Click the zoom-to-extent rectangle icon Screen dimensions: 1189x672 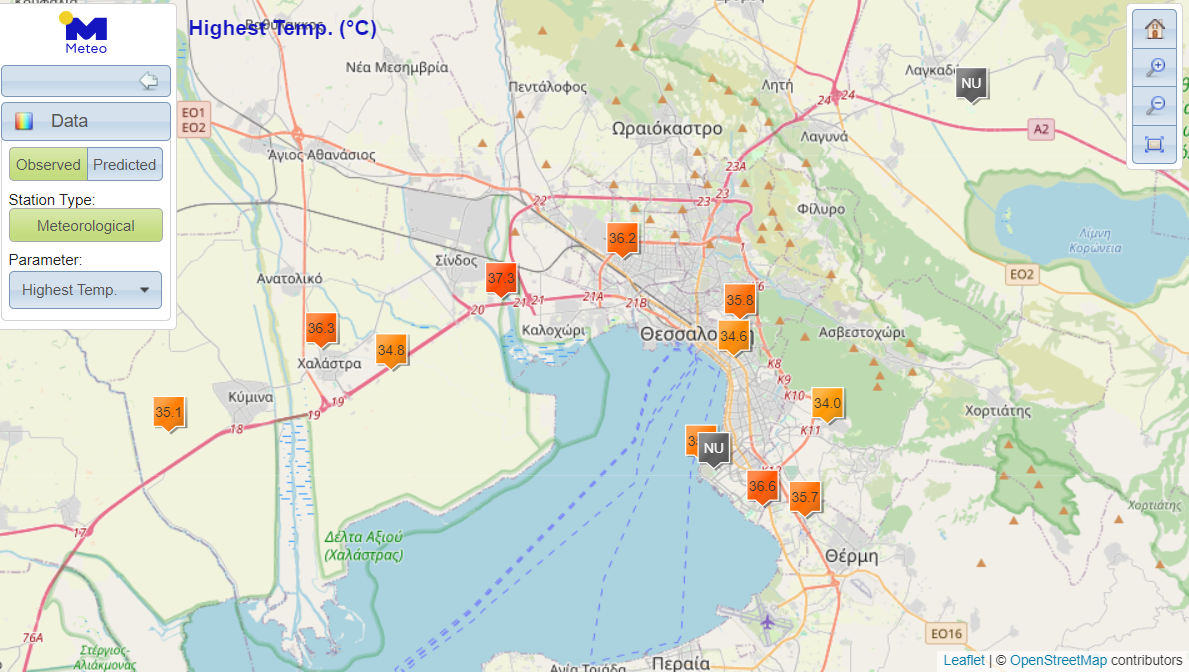pyautogui.click(x=1154, y=143)
